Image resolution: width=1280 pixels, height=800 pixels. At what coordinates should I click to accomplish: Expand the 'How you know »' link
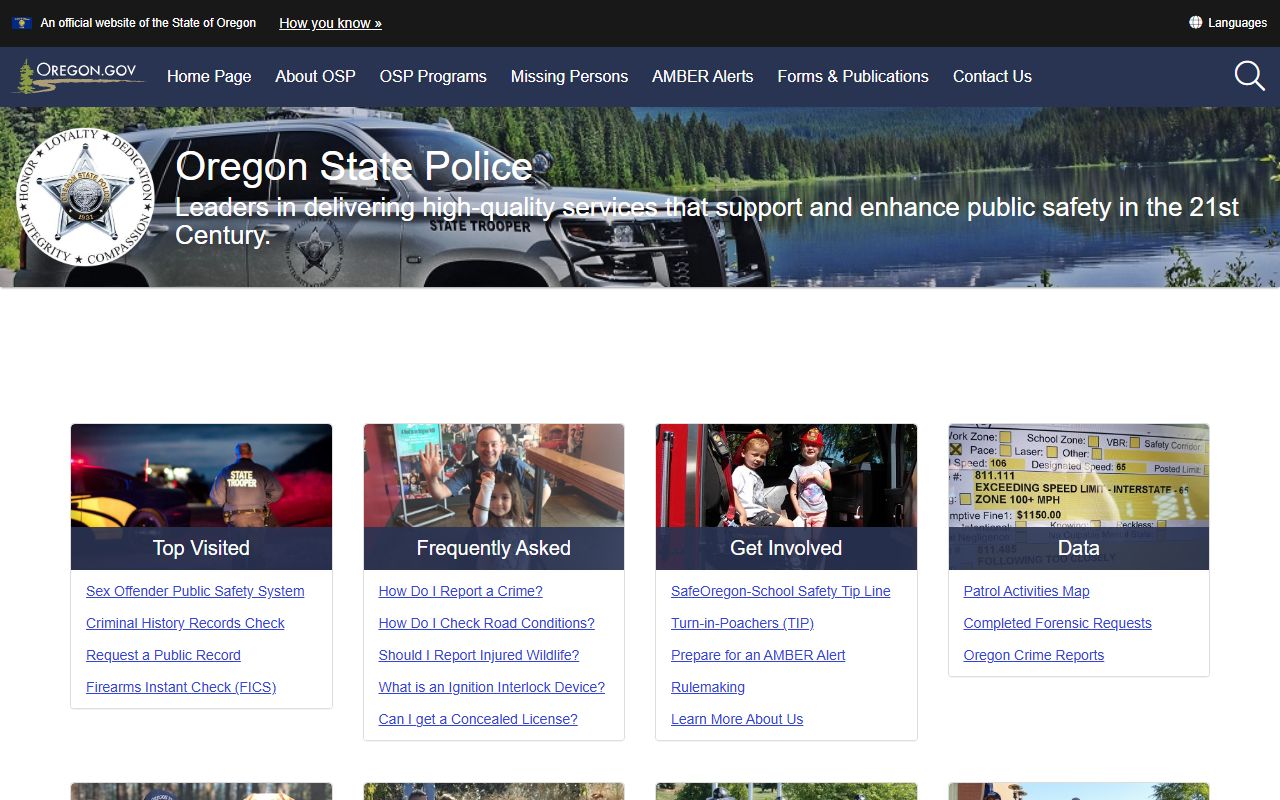pos(330,23)
